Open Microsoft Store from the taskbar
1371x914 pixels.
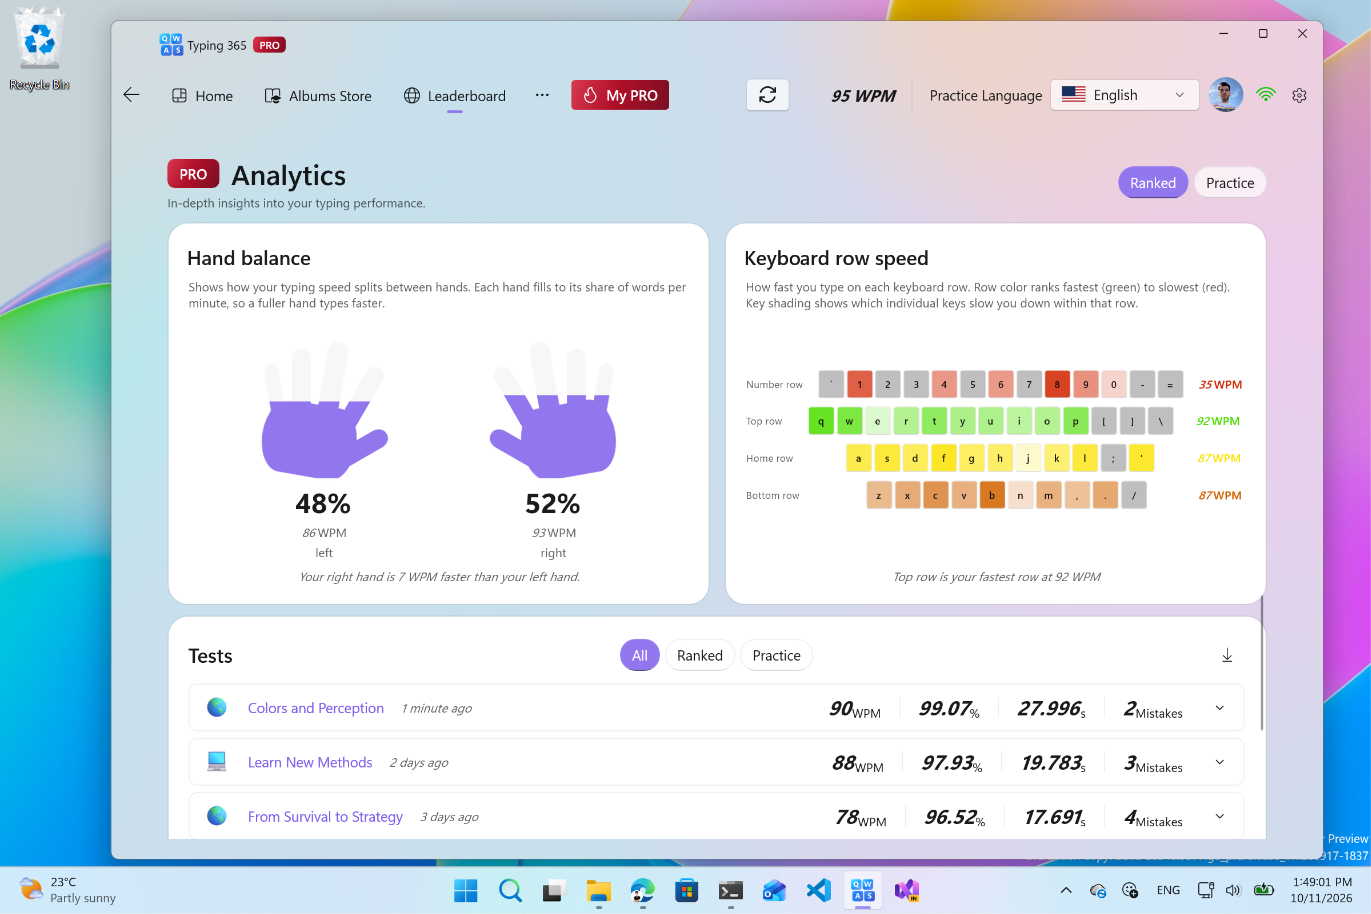pos(686,890)
